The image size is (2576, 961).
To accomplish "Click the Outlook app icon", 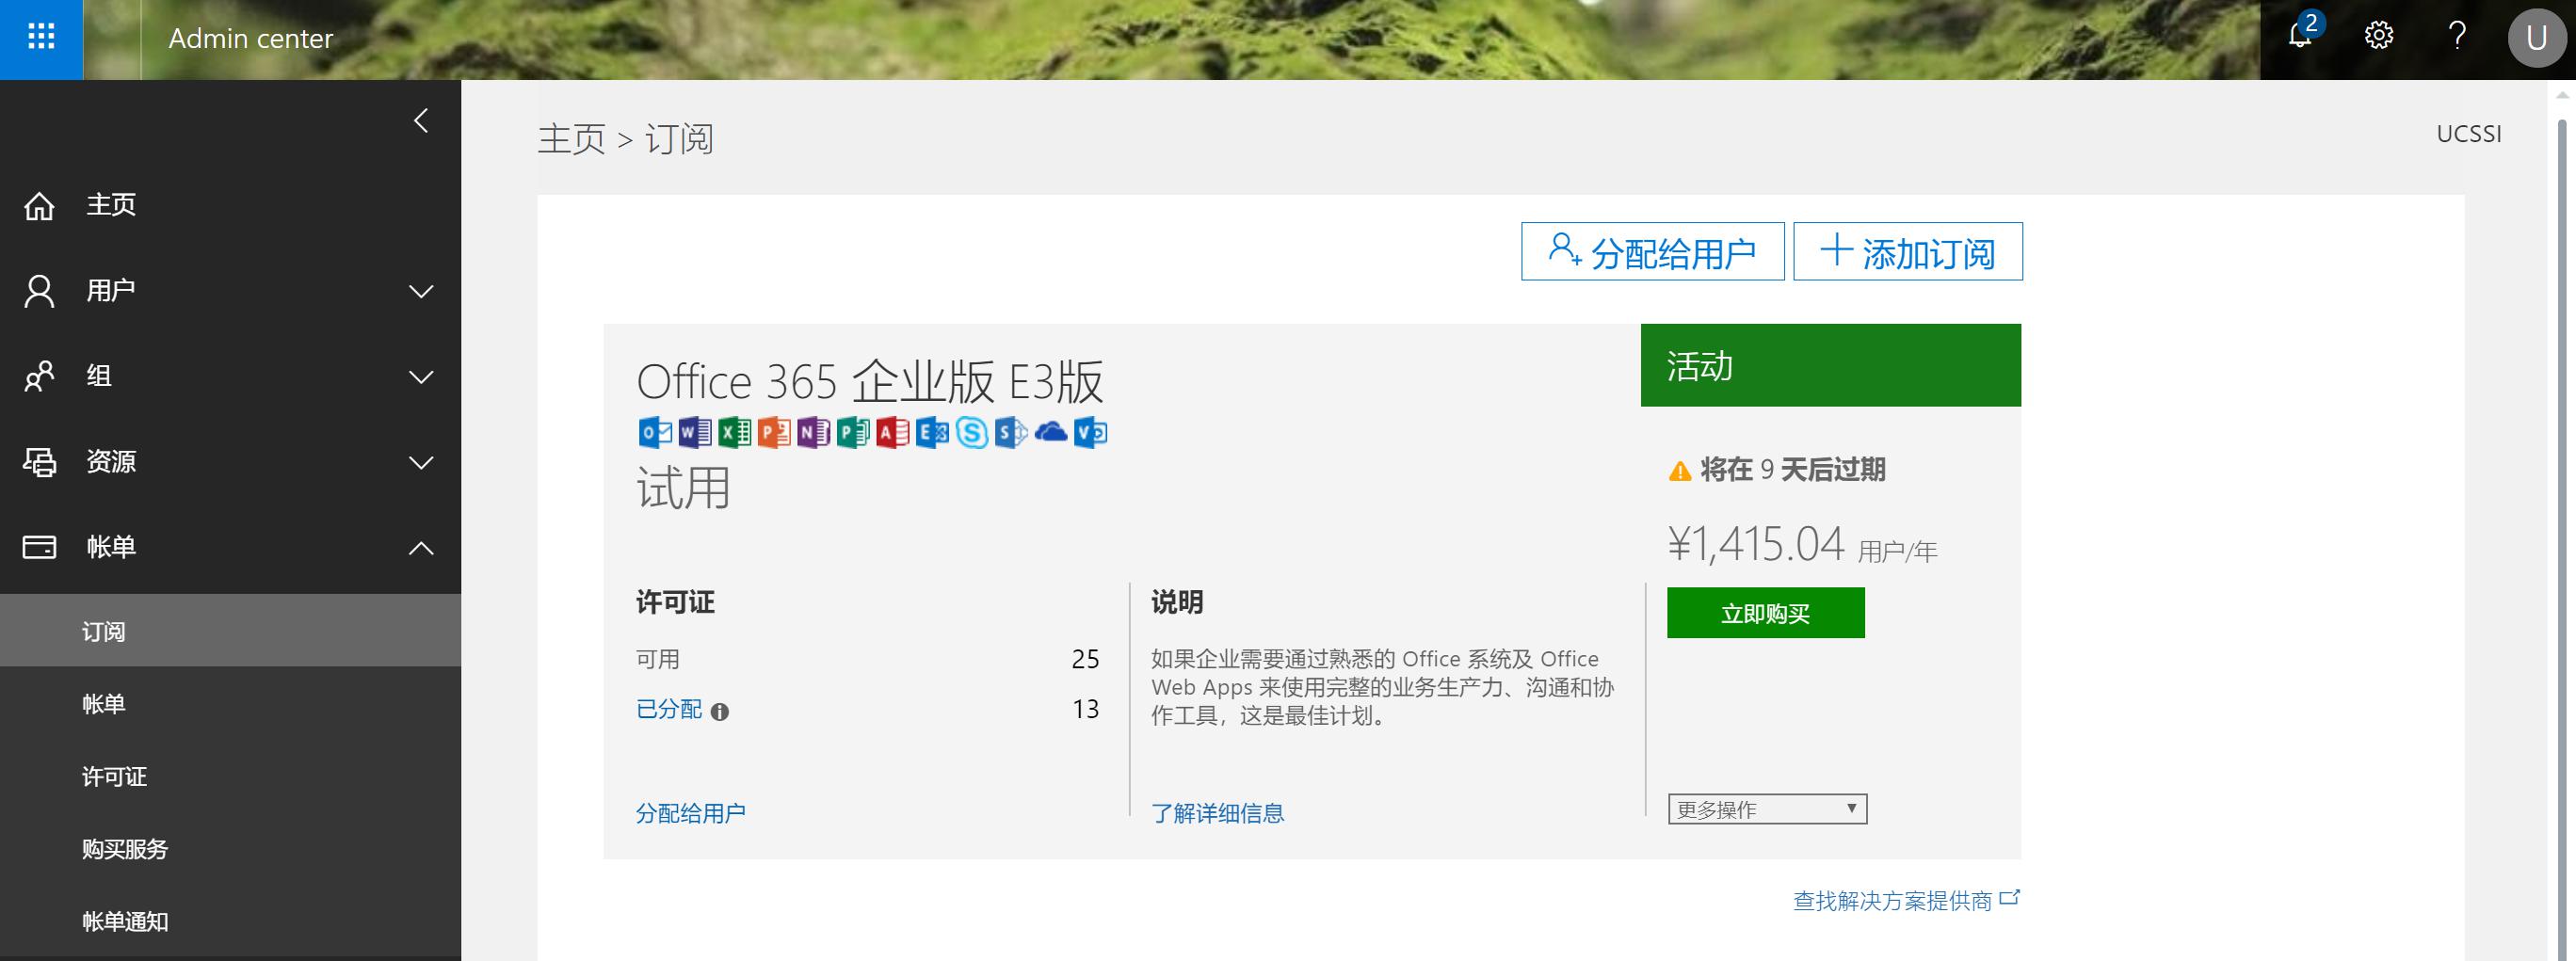I will [655, 432].
